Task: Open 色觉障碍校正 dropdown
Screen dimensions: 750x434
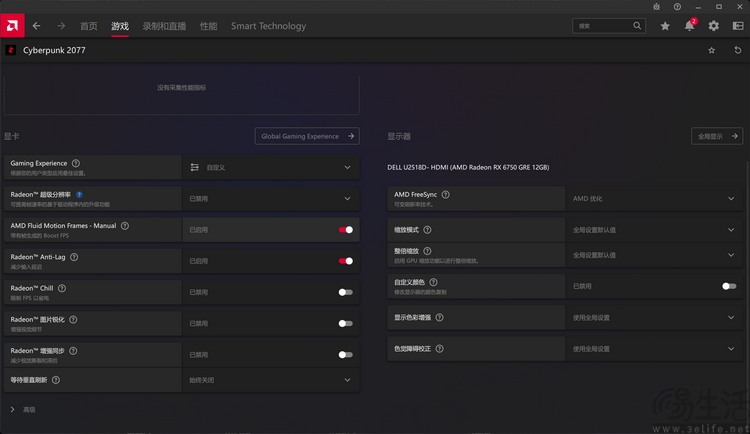Action: pyautogui.click(x=654, y=349)
